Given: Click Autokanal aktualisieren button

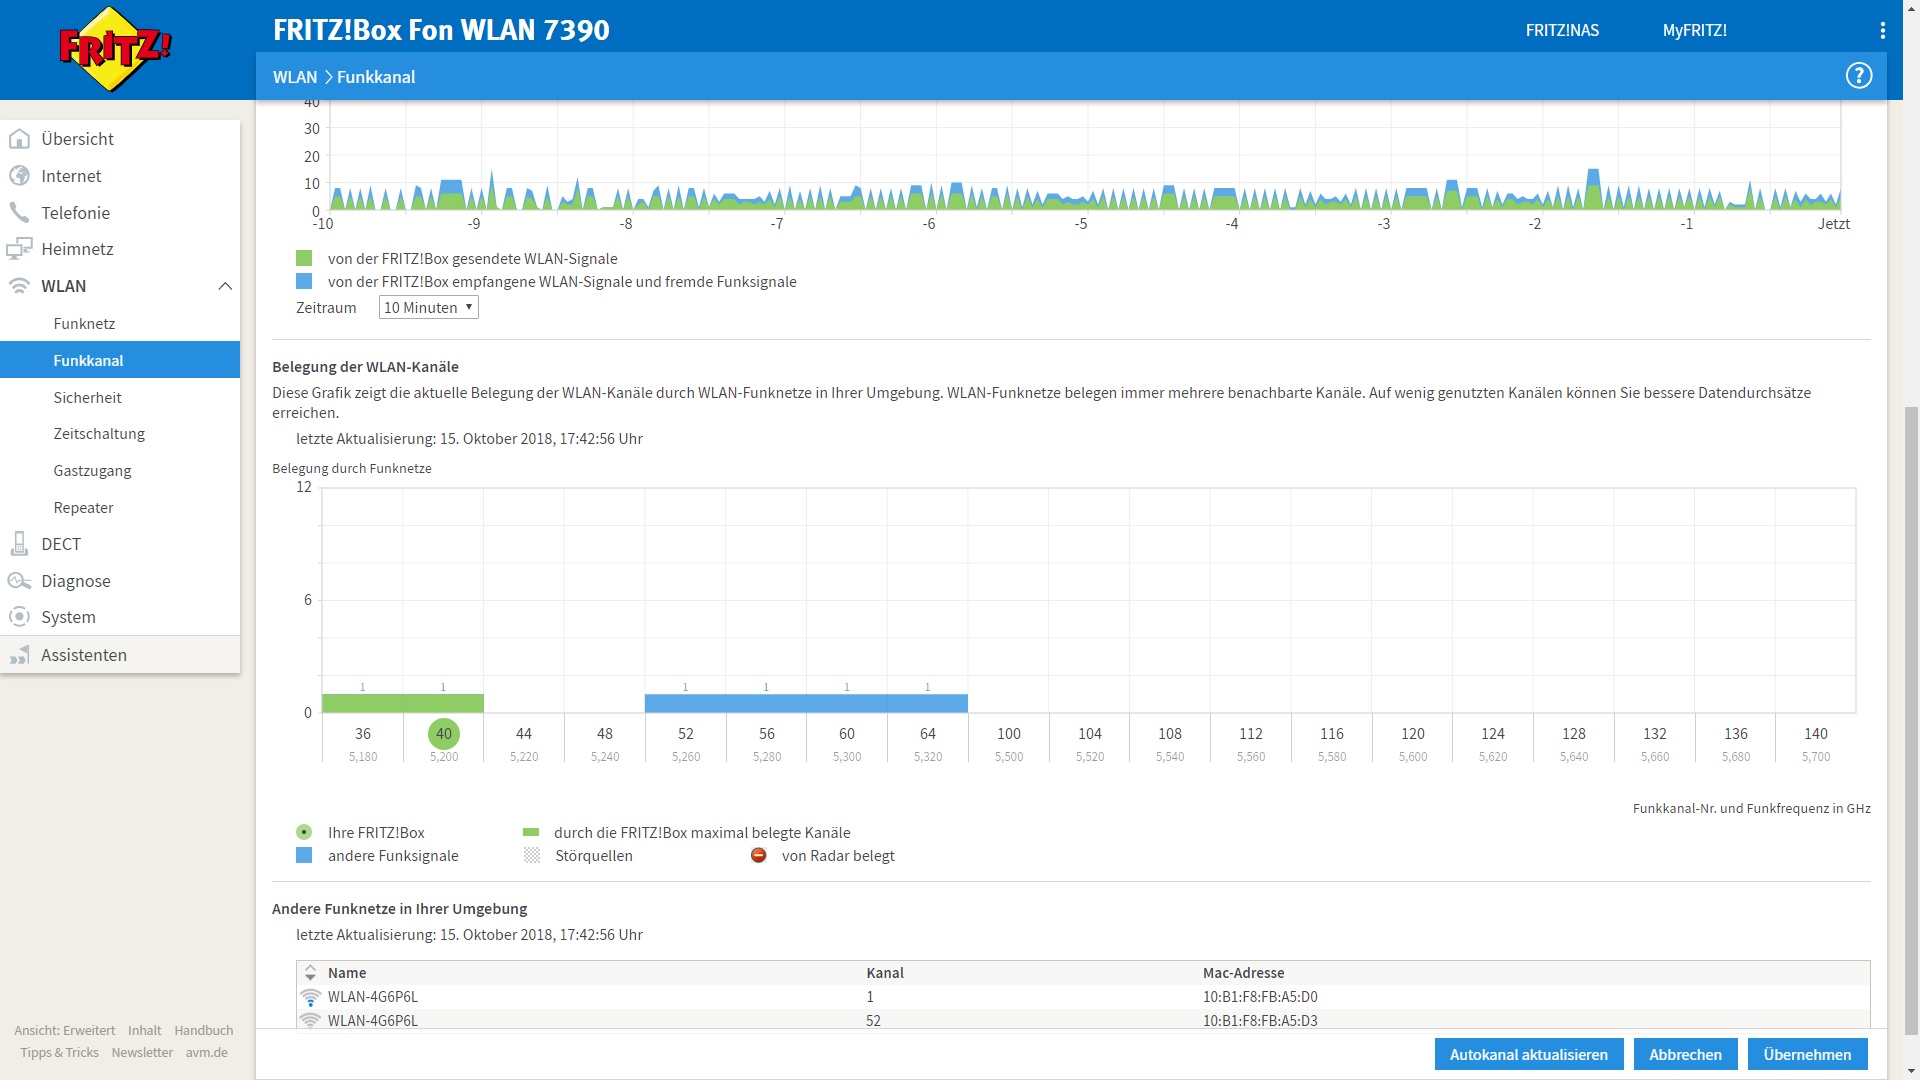Looking at the screenshot, I should [1529, 1054].
